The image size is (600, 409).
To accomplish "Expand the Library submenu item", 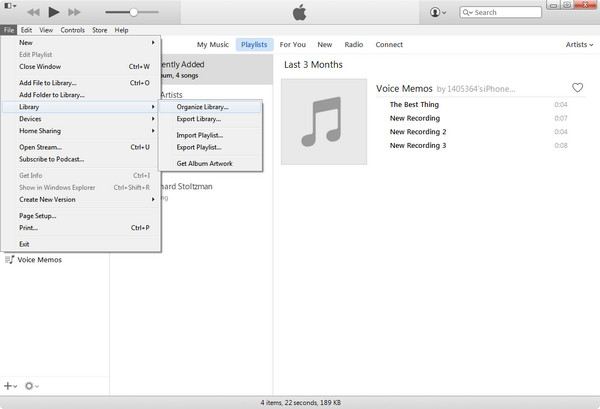I will [81, 107].
